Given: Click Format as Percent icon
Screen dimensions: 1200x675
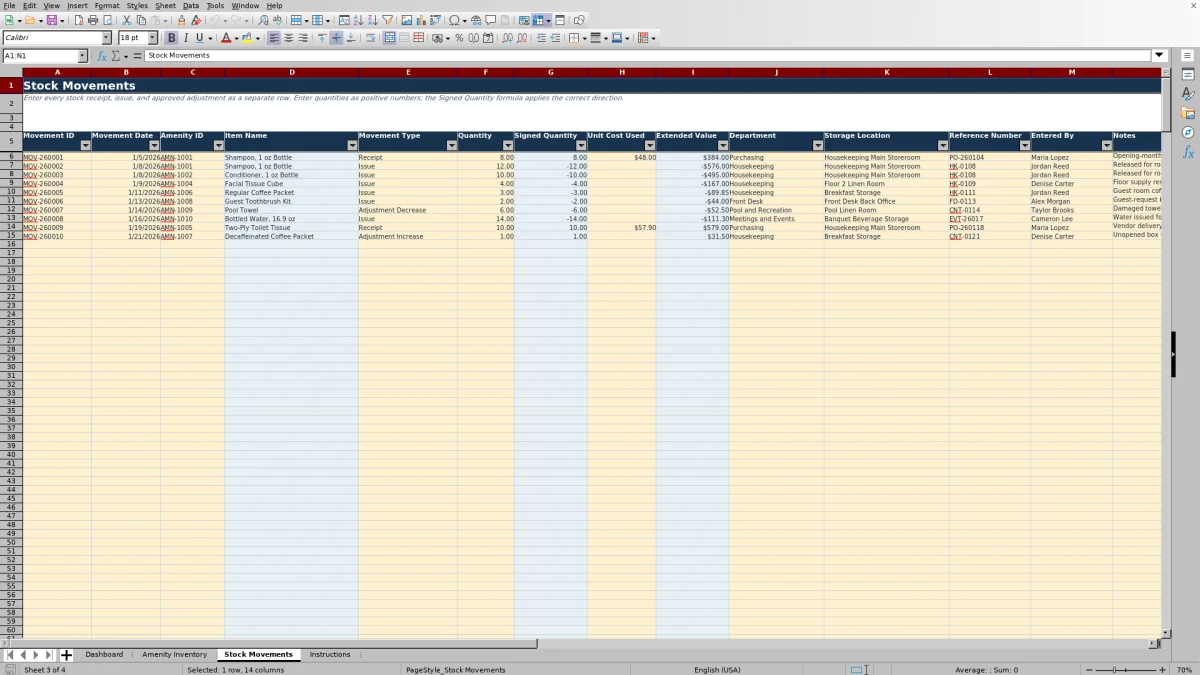Looking at the screenshot, I should (459, 38).
